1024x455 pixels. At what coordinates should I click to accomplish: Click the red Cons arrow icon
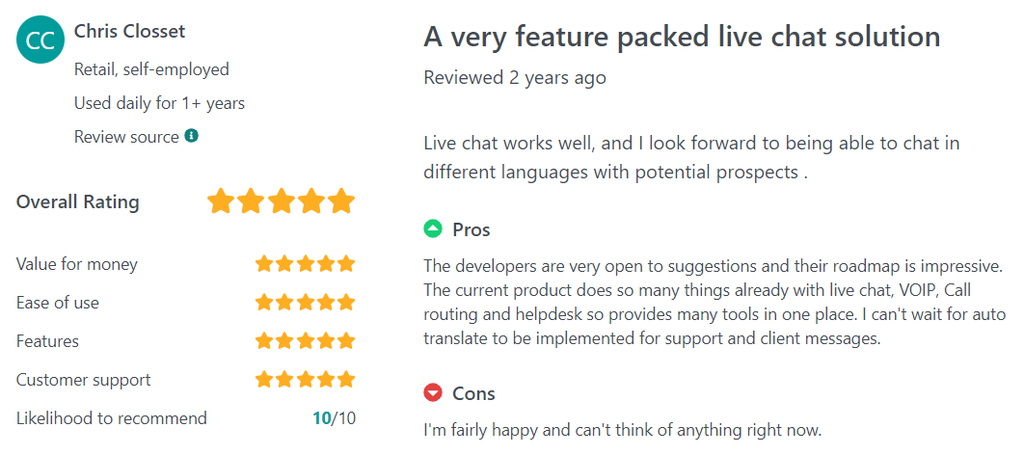click(433, 393)
